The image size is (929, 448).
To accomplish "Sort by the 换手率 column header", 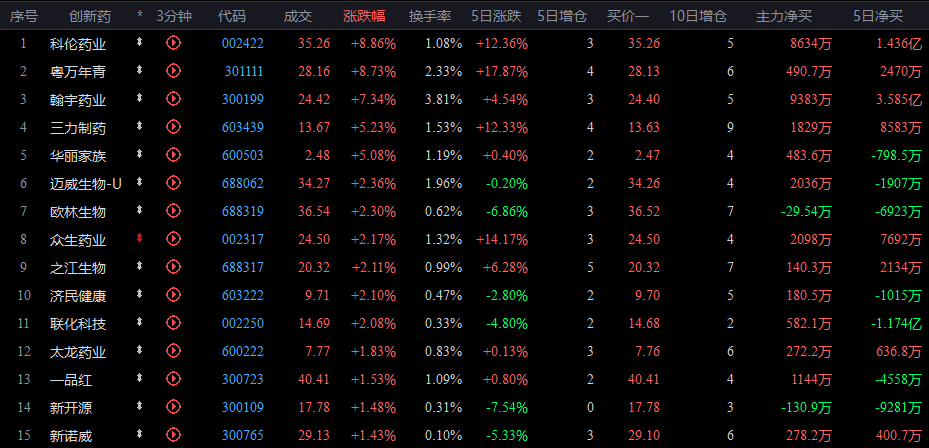I will 430,16.
